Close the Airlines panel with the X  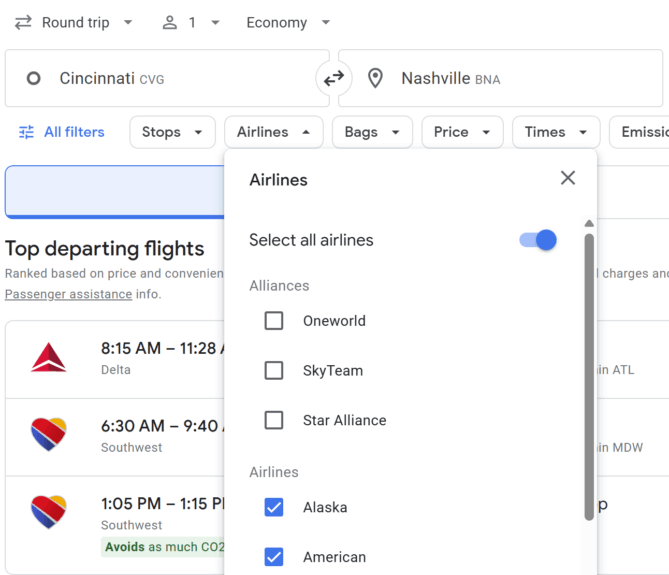click(568, 178)
